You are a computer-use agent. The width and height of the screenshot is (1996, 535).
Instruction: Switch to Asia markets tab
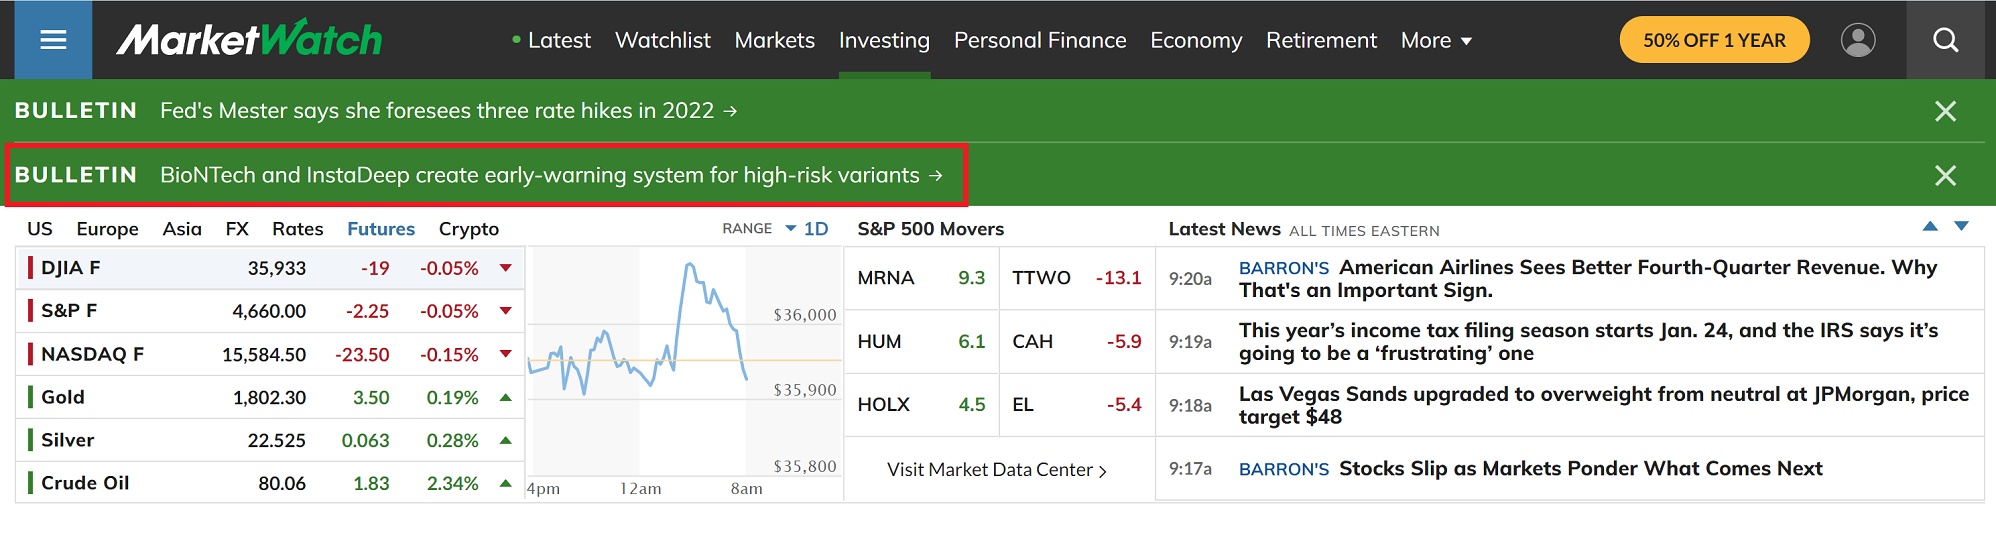click(182, 229)
